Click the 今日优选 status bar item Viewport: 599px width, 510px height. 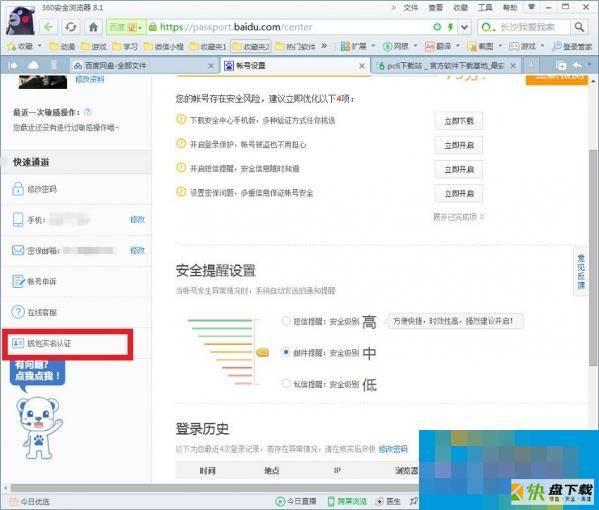coord(29,501)
